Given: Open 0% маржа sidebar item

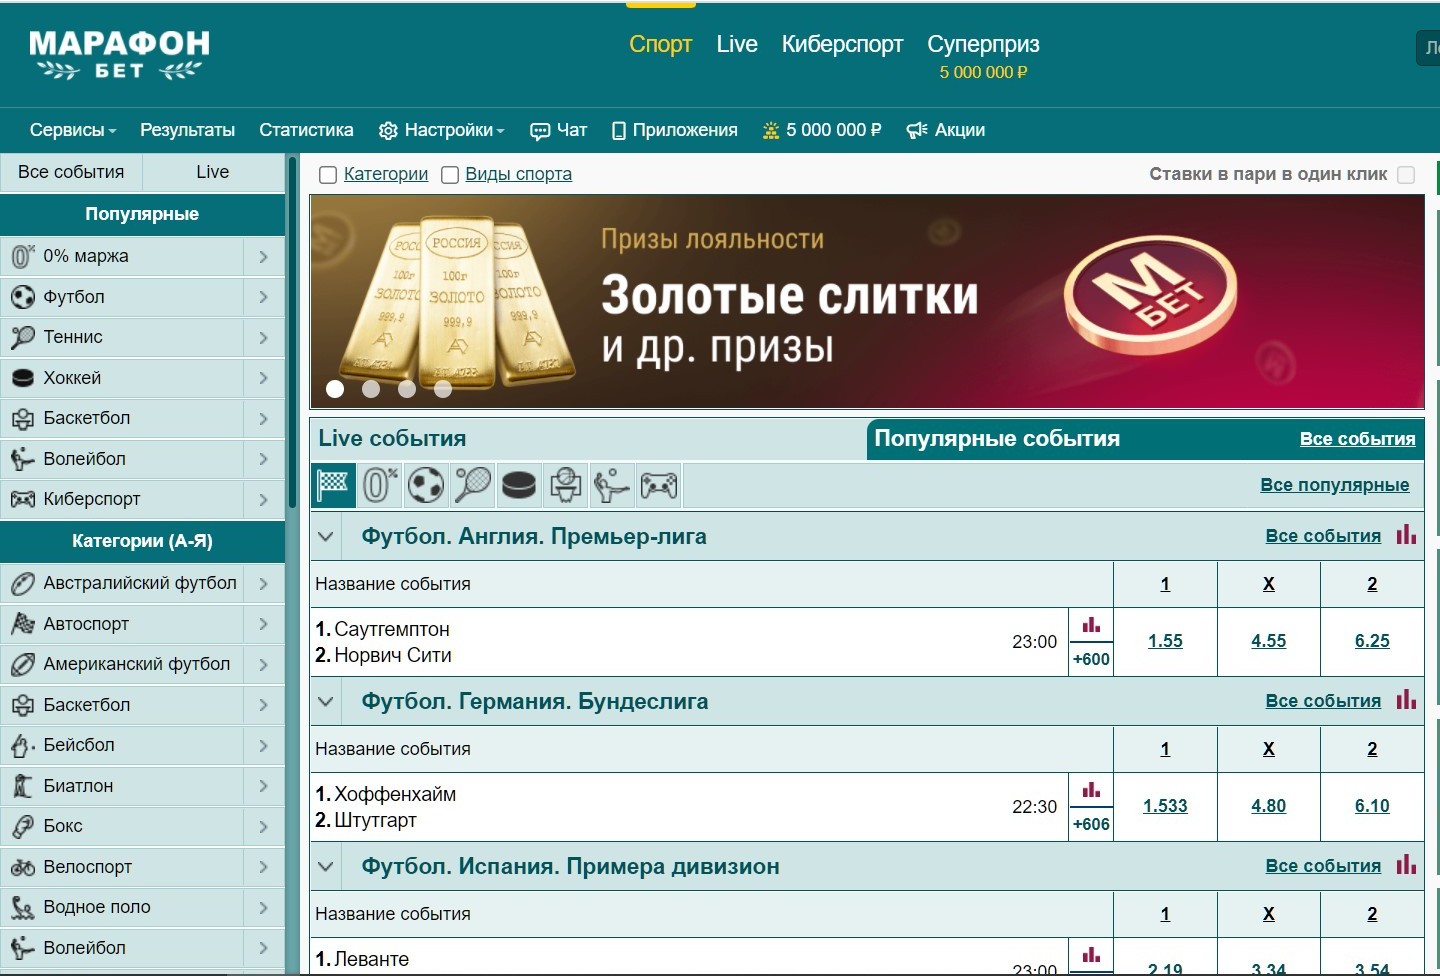Looking at the screenshot, I should coord(122,256).
